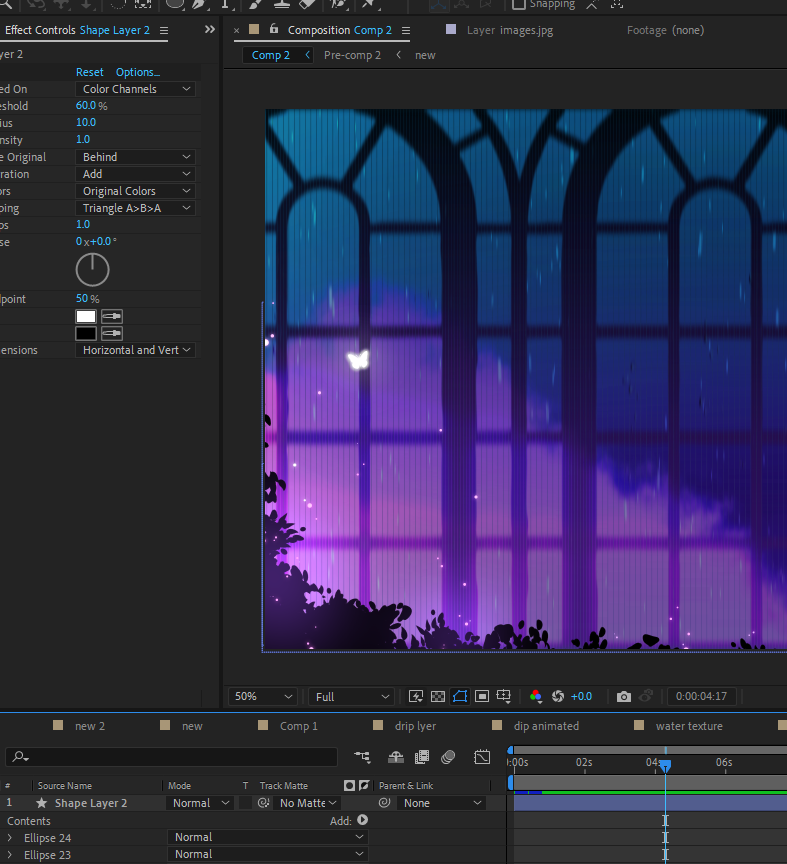This screenshot has width=787, height=864.
Task: Click the Reset Exposure aperture icon
Action: pyautogui.click(x=558, y=696)
